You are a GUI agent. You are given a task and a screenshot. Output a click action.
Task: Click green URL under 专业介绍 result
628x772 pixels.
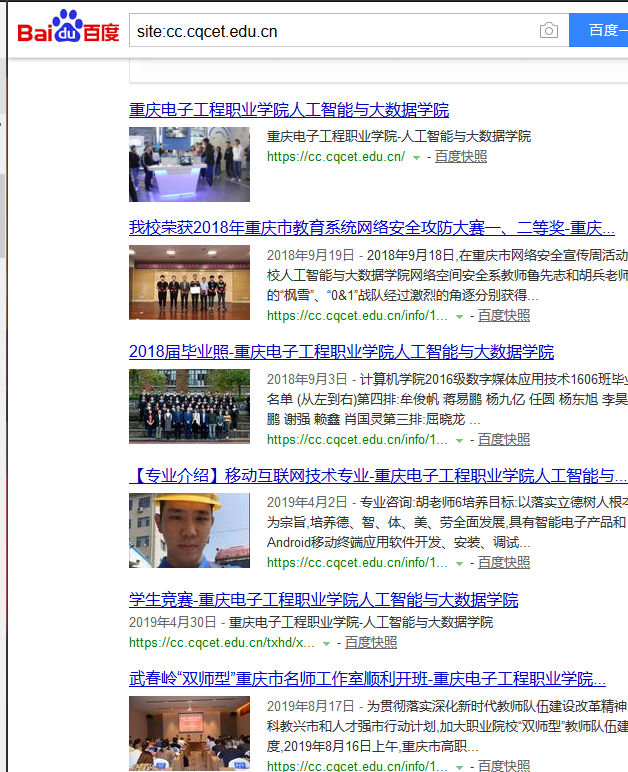(x=357, y=563)
